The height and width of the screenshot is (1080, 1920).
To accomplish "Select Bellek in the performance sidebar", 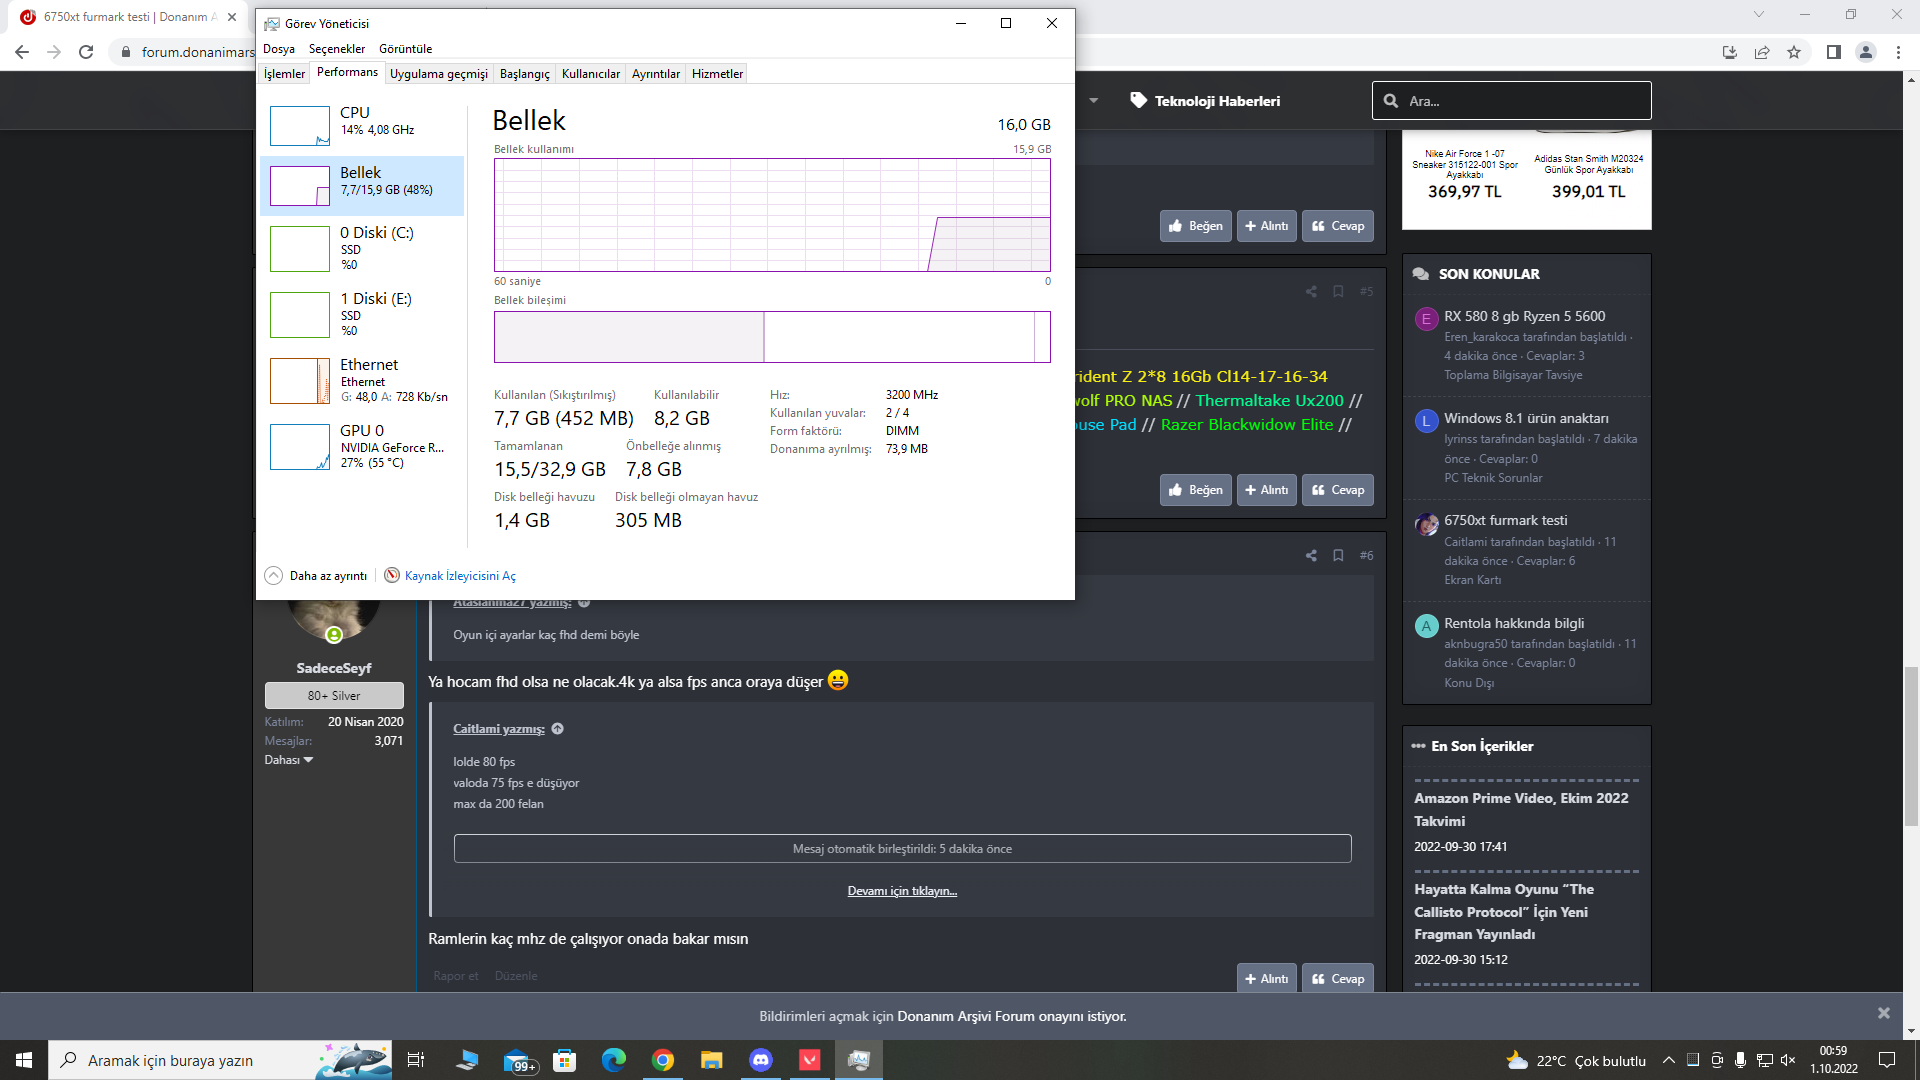I will coord(362,186).
